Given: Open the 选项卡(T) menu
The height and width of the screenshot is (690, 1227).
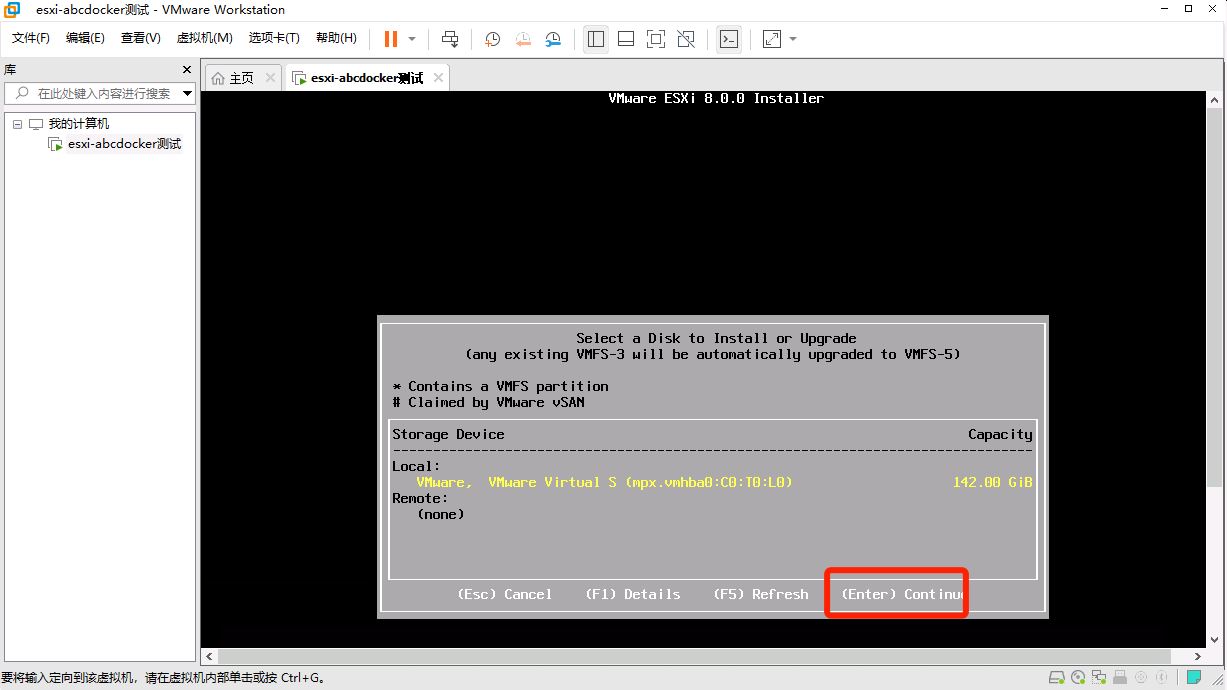Looking at the screenshot, I should (x=274, y=38).
